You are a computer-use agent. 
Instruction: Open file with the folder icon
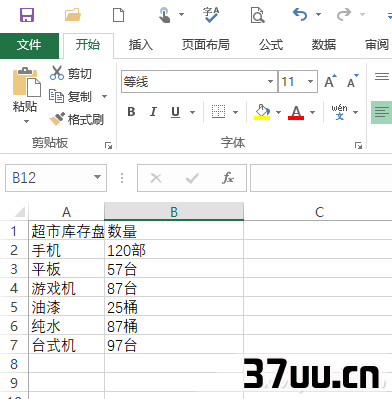[x=73, y=15]
